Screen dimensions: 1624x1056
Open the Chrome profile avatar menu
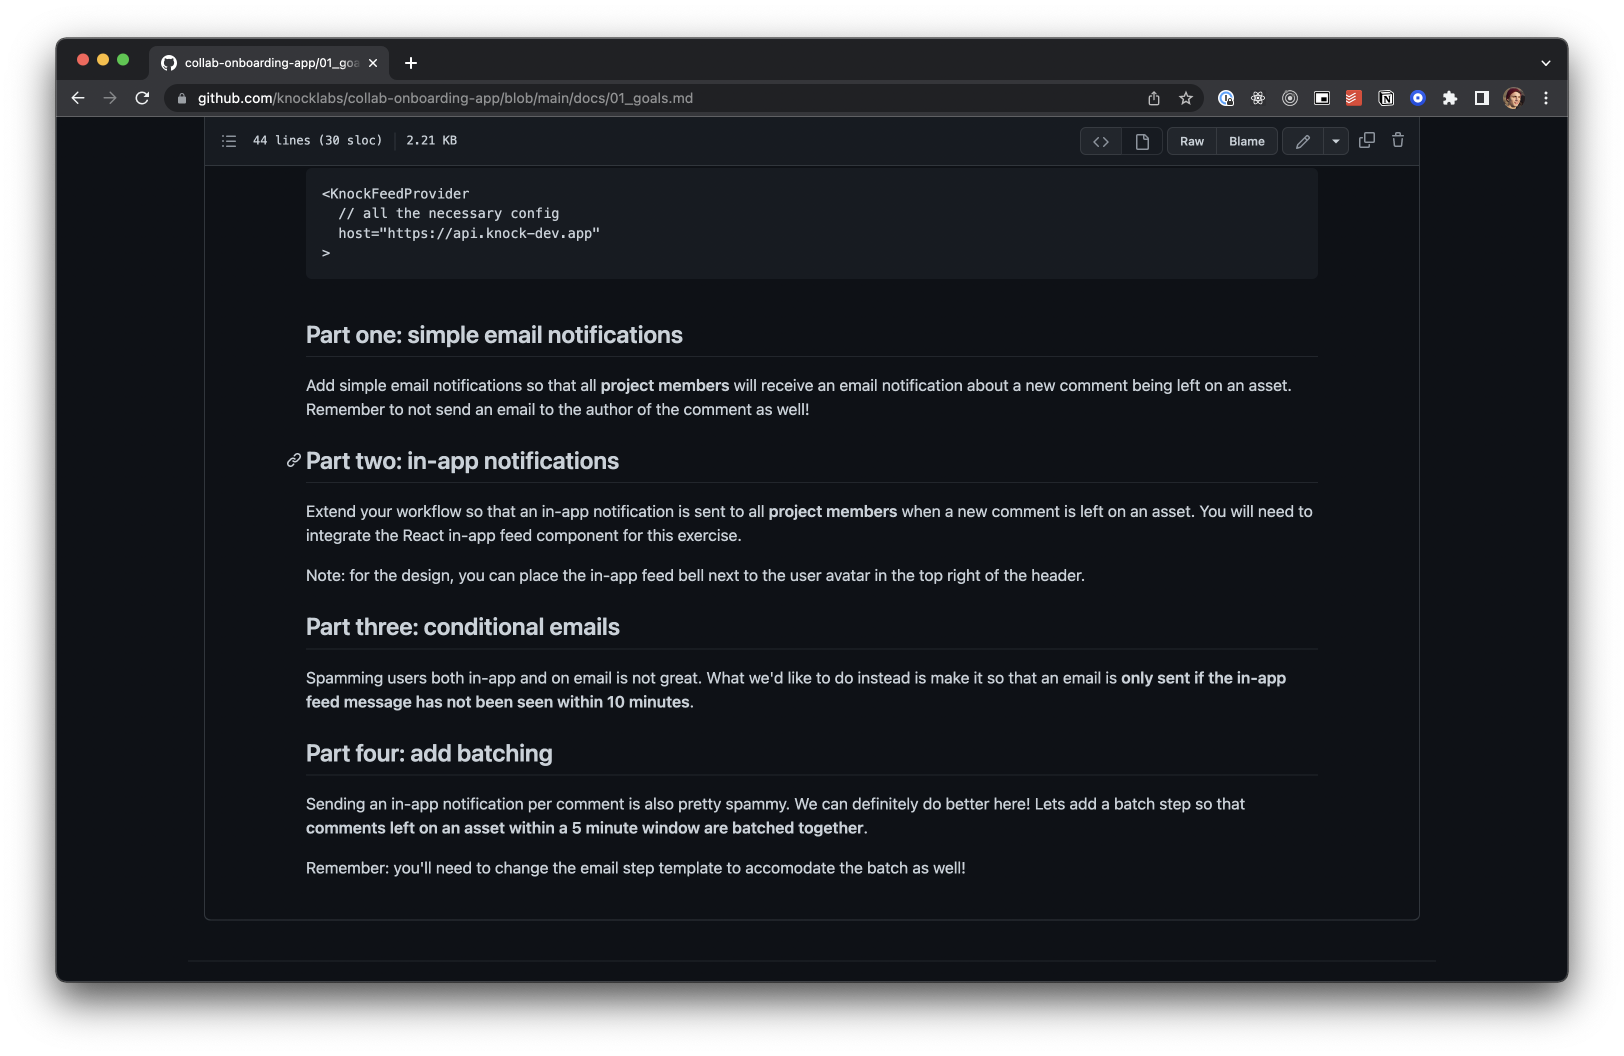click(x=1513, y=98)
